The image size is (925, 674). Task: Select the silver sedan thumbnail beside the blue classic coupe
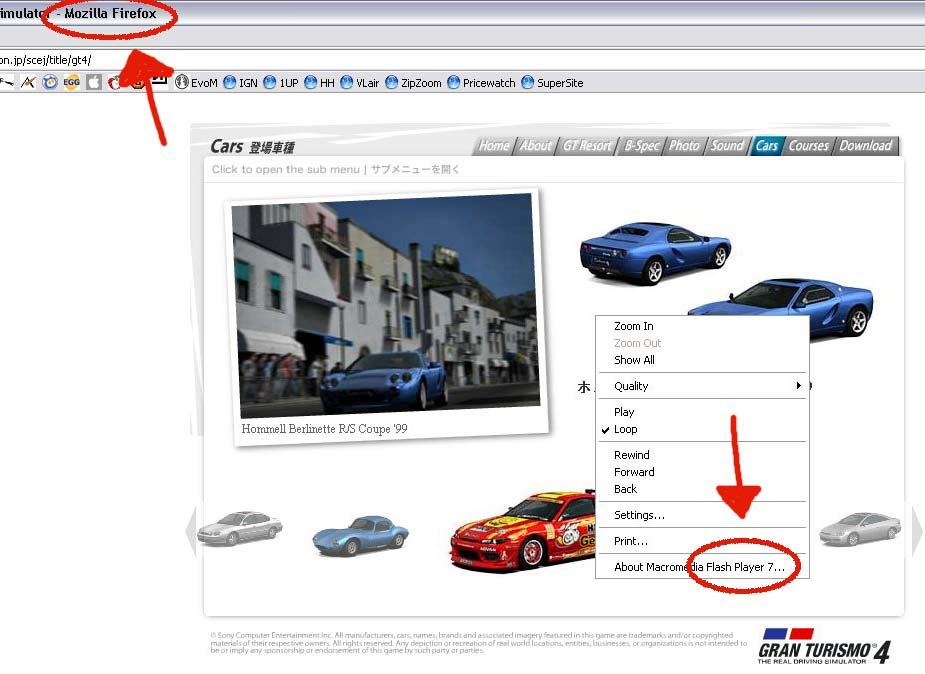tap(240, 527)
